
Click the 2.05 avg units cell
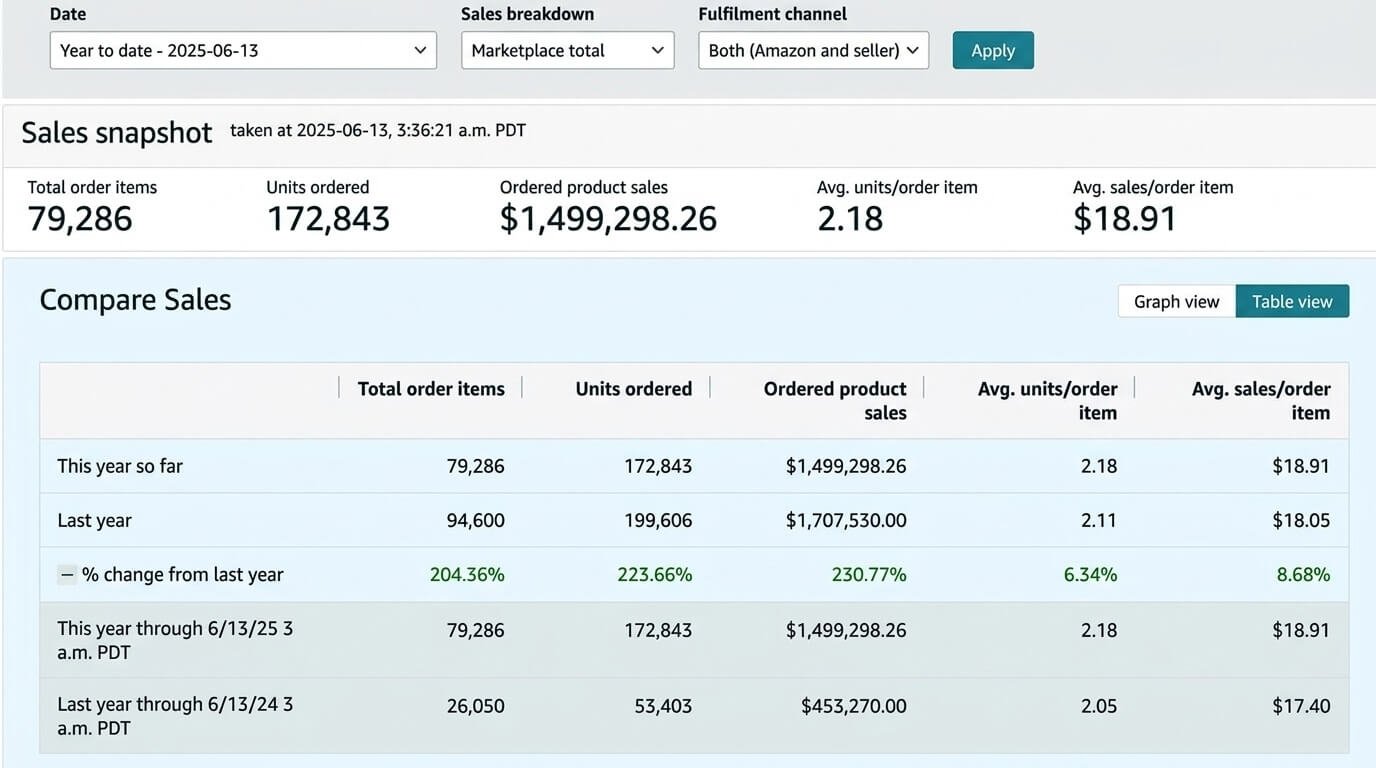click(1099, 706)
